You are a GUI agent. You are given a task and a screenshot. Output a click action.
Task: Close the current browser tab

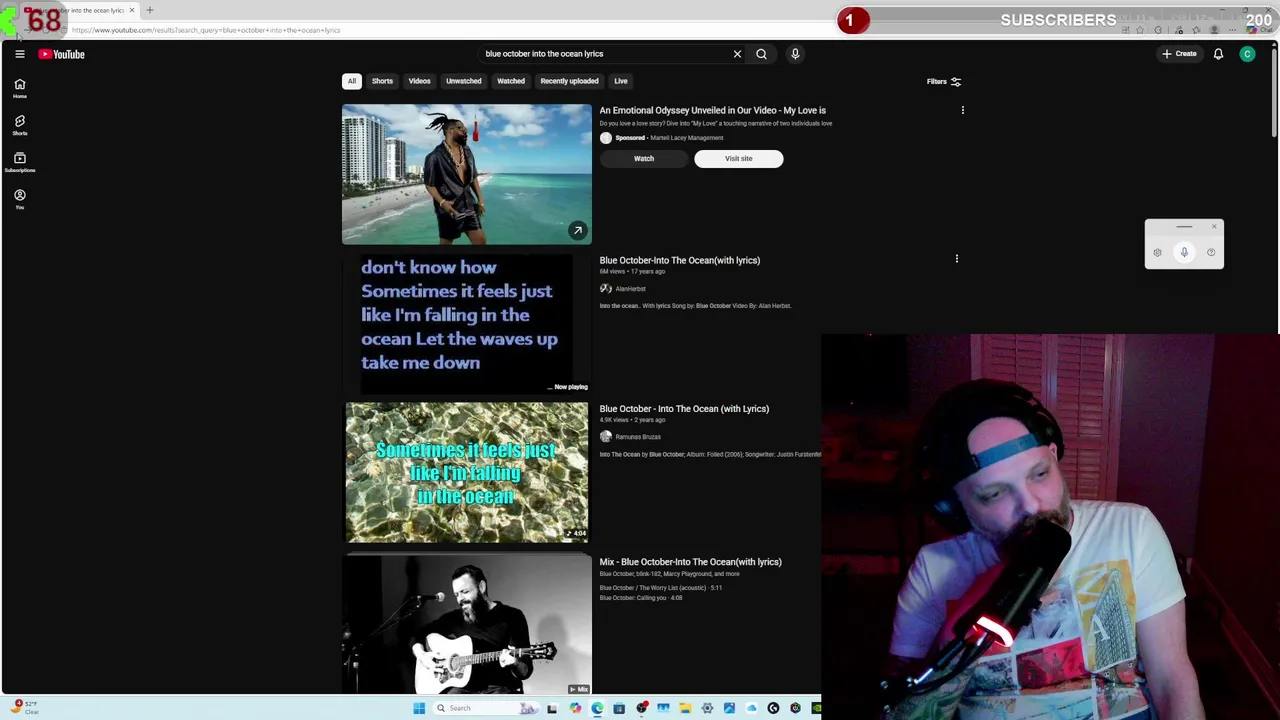pos(131,10)
